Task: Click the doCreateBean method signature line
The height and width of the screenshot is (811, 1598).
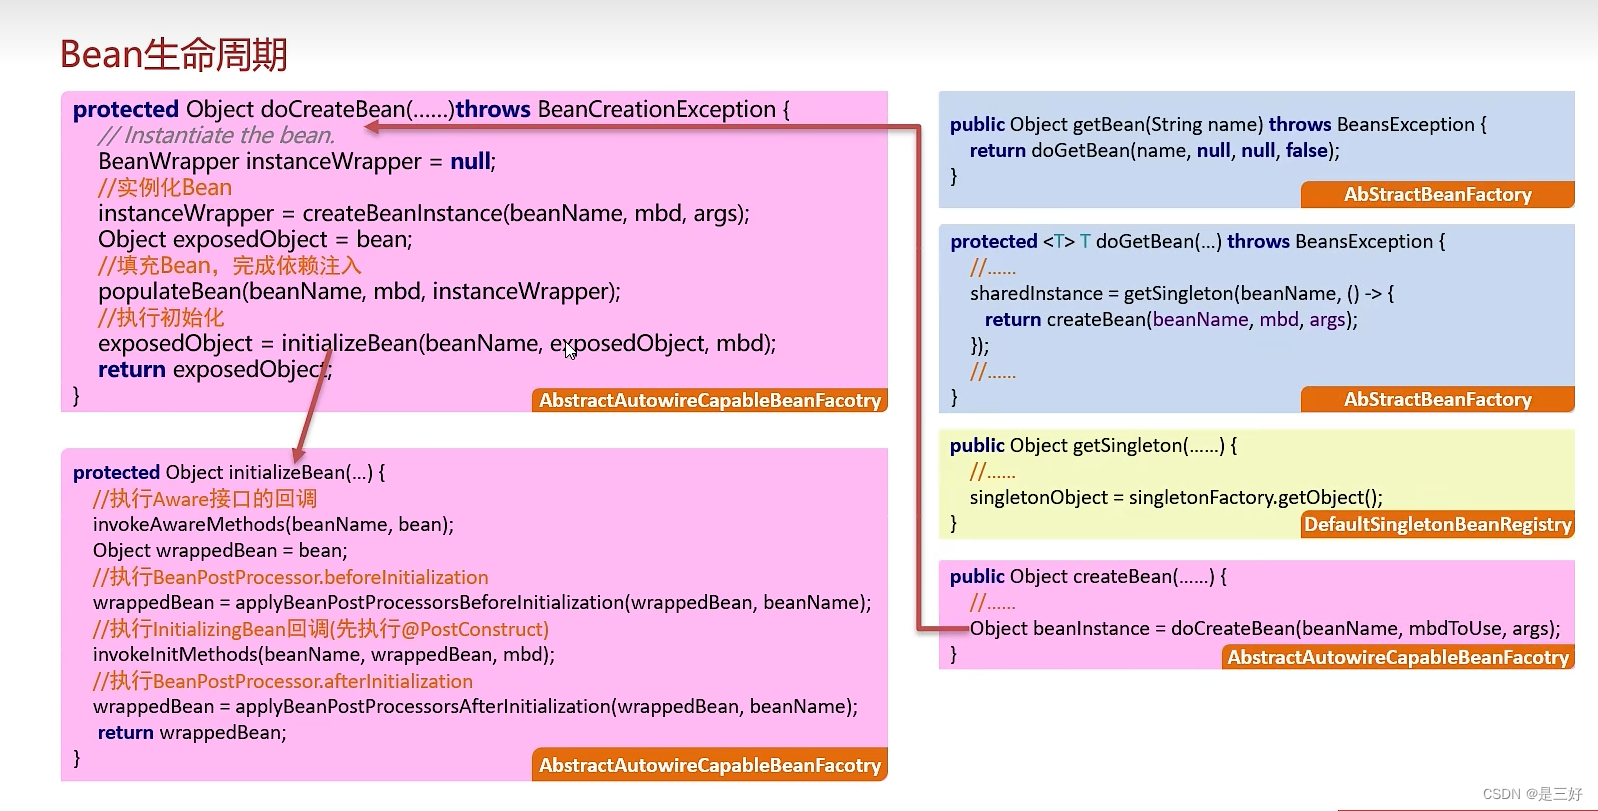Action: pyautogui.click(x=431, y=109)
